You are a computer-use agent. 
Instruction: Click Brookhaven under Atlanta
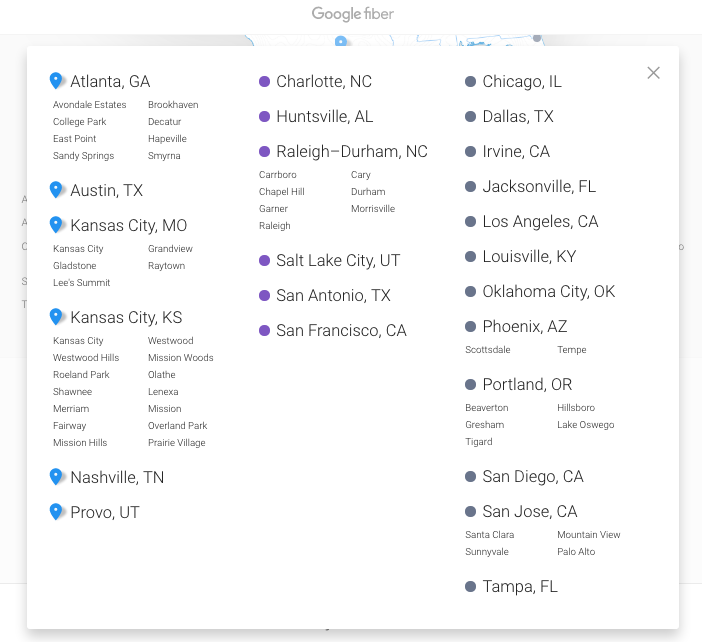(x=173, y=105)
